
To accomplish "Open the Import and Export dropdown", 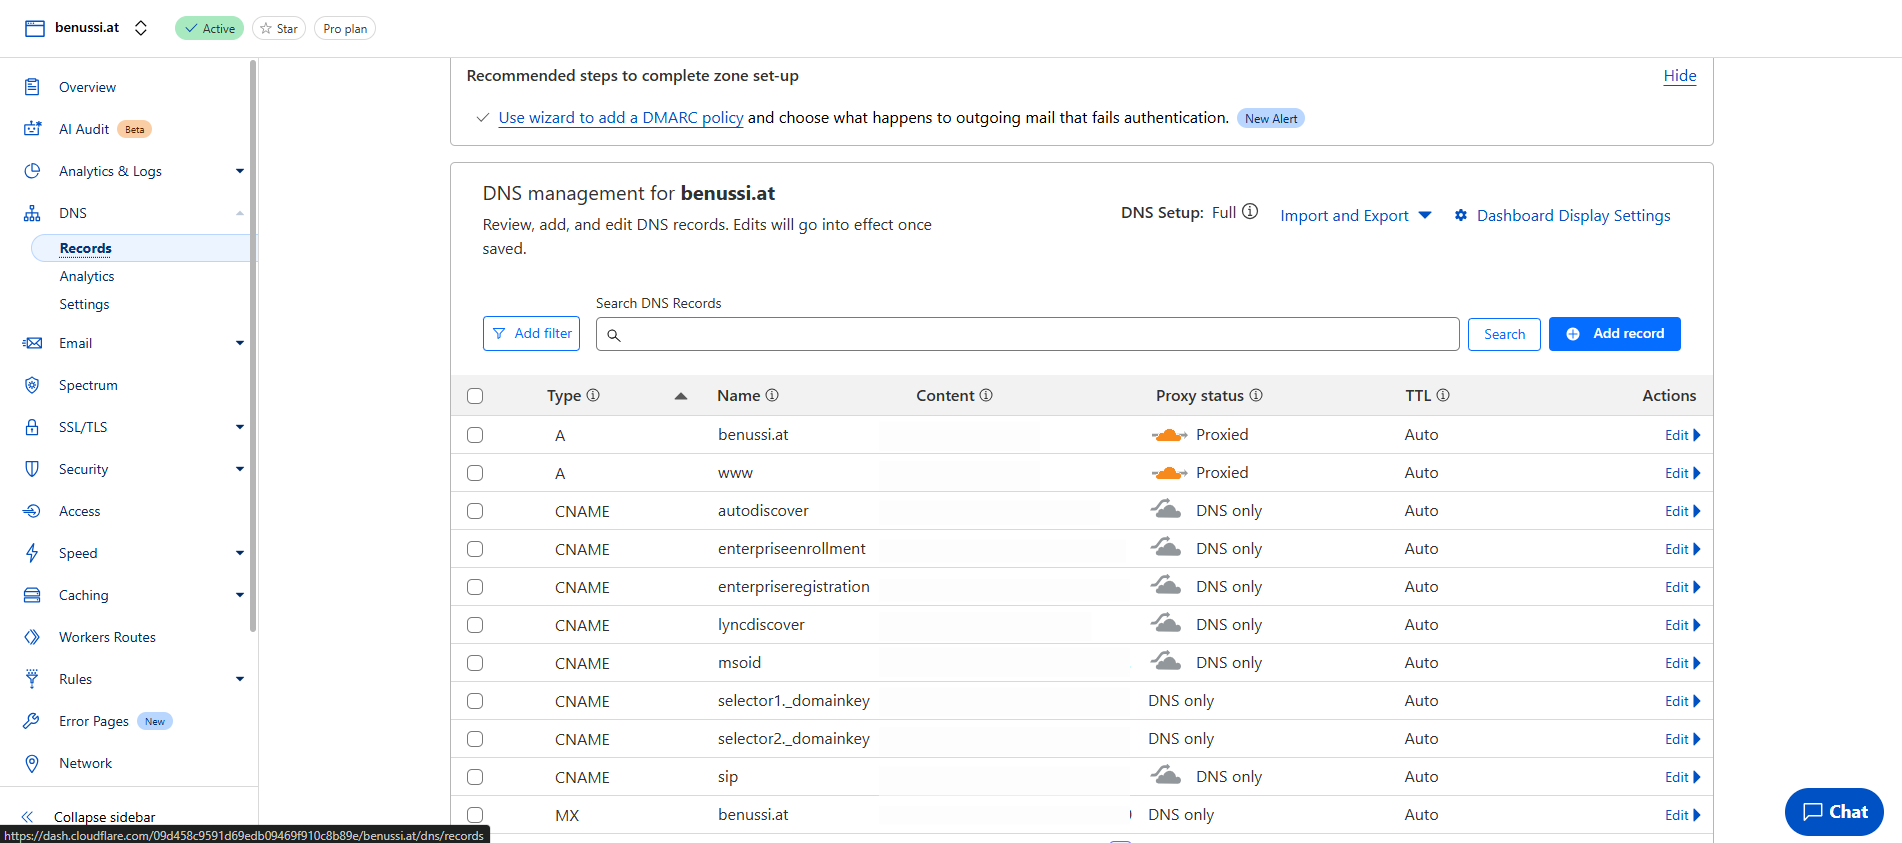I will click(x=1355, y=215).
